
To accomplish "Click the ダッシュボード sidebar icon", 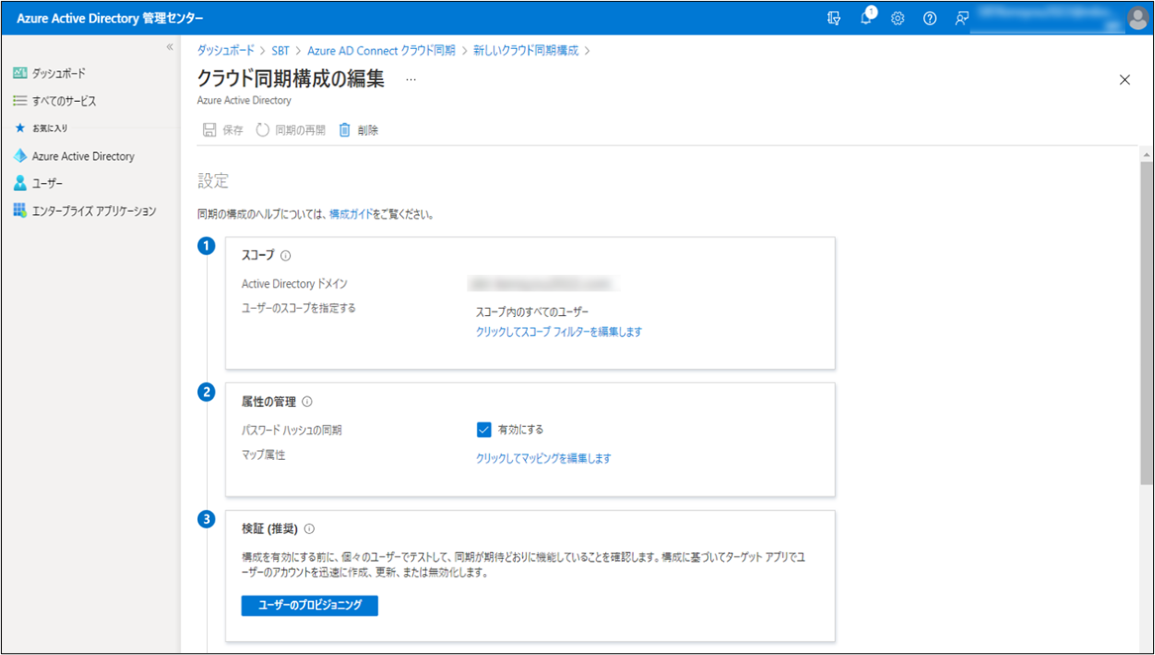I will 20,73.
